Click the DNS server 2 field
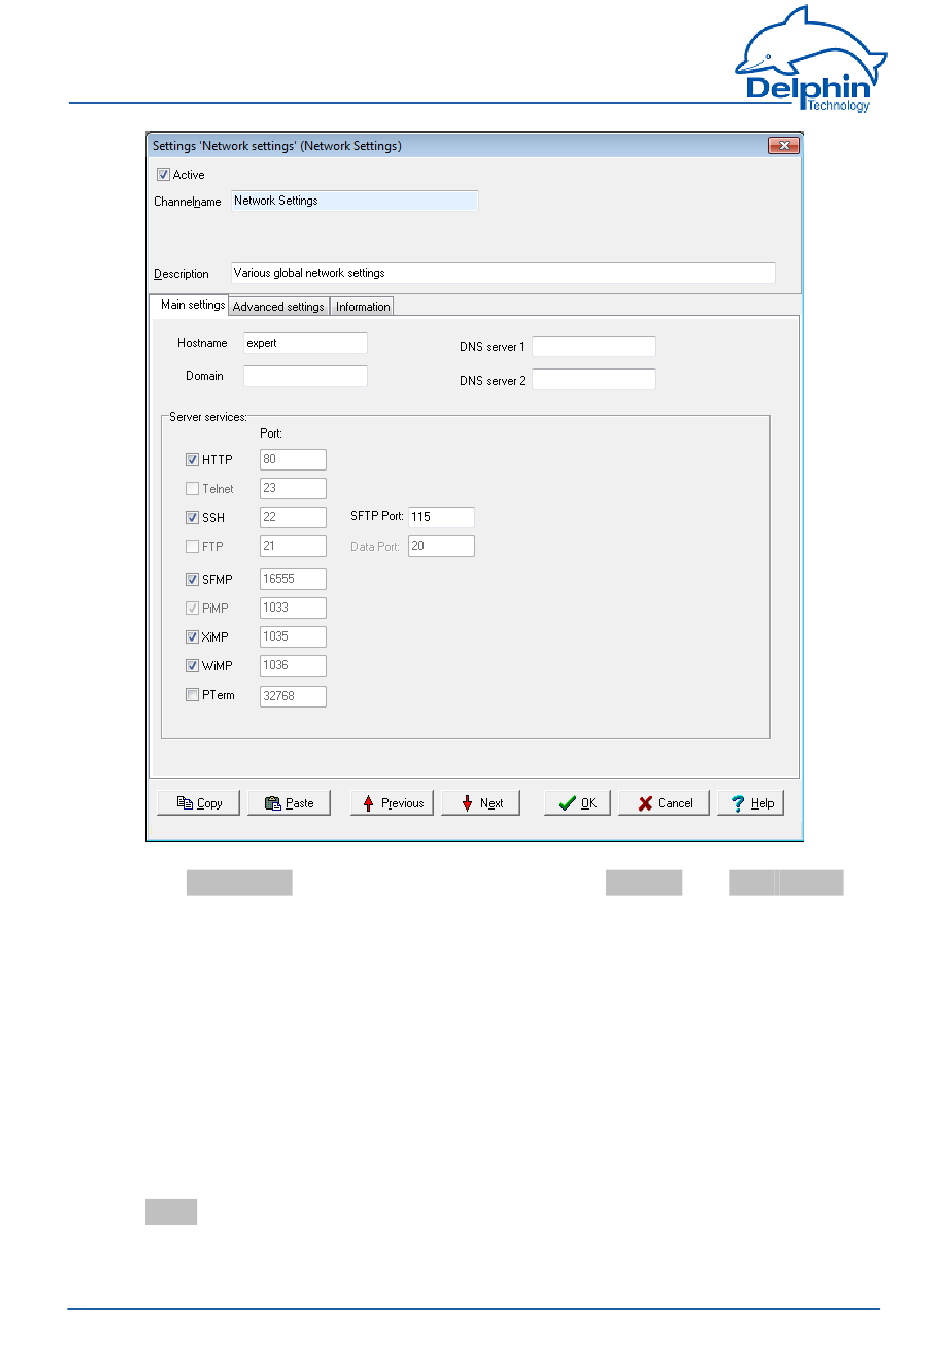Image resolution: width=950 pixels, height=1357 pixels. pos(594,380)
